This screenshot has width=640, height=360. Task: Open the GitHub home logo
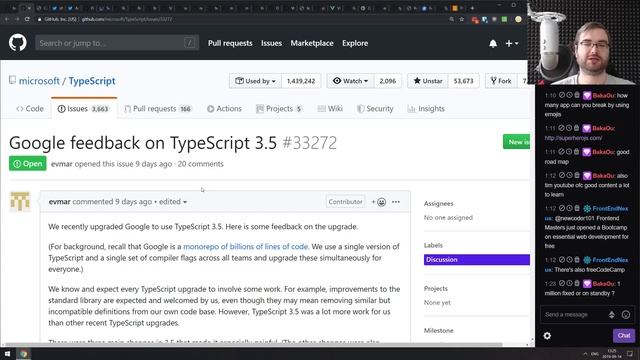[x=18, y=43]
